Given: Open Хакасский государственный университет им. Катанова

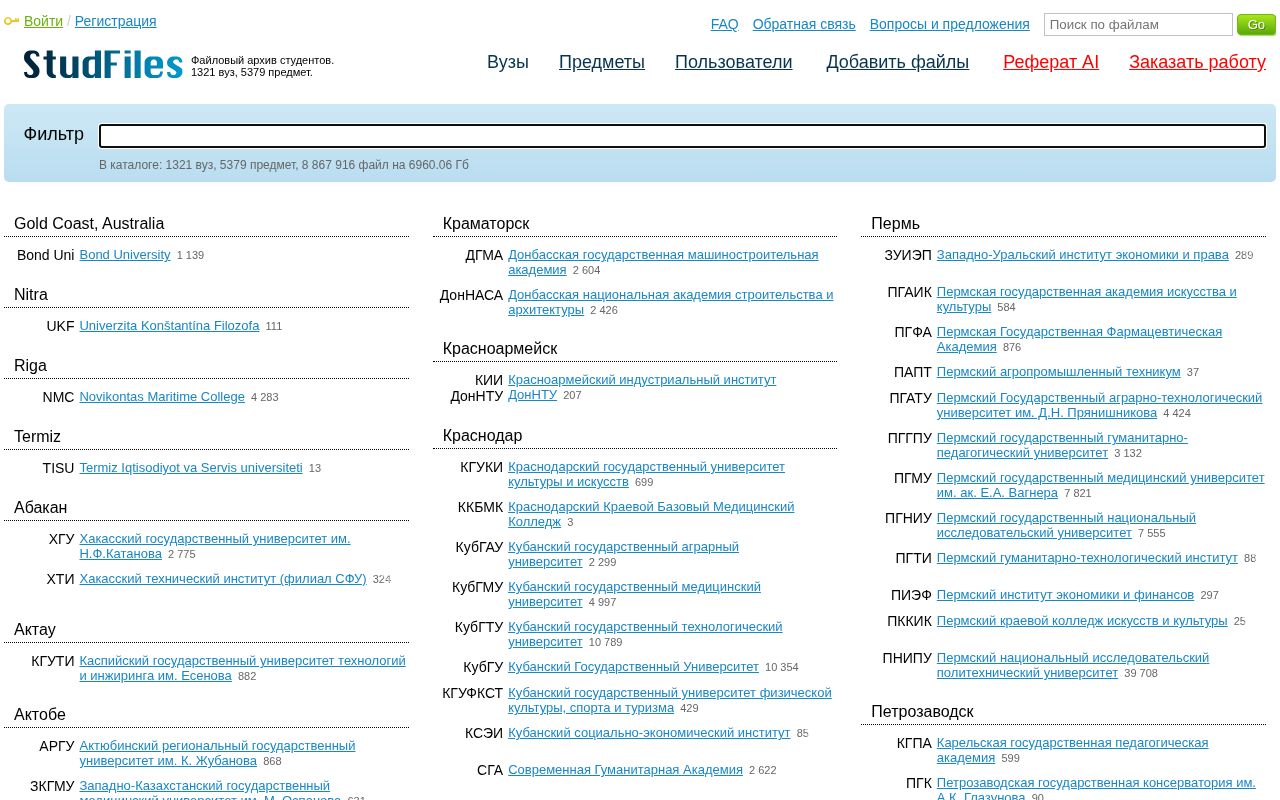Looking at the screenshot, I should 215,546.
